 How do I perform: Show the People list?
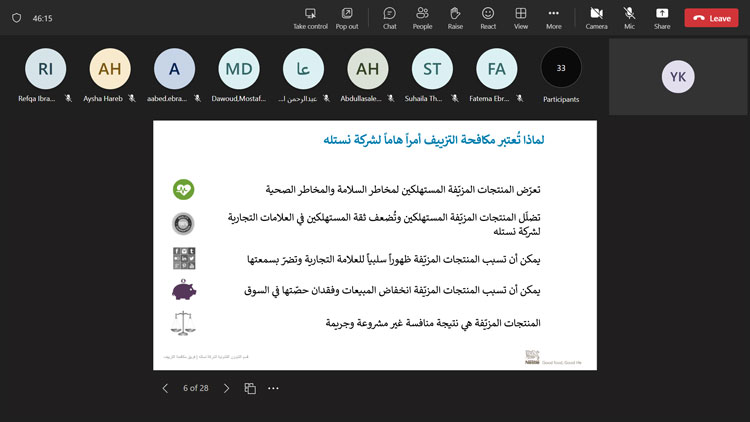click(x=422, y=17)
